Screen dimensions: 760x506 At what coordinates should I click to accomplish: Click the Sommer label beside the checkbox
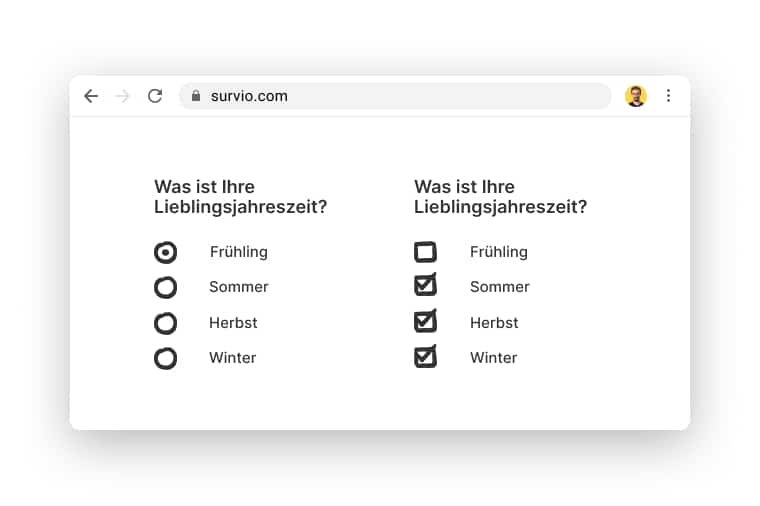point(500,287)
